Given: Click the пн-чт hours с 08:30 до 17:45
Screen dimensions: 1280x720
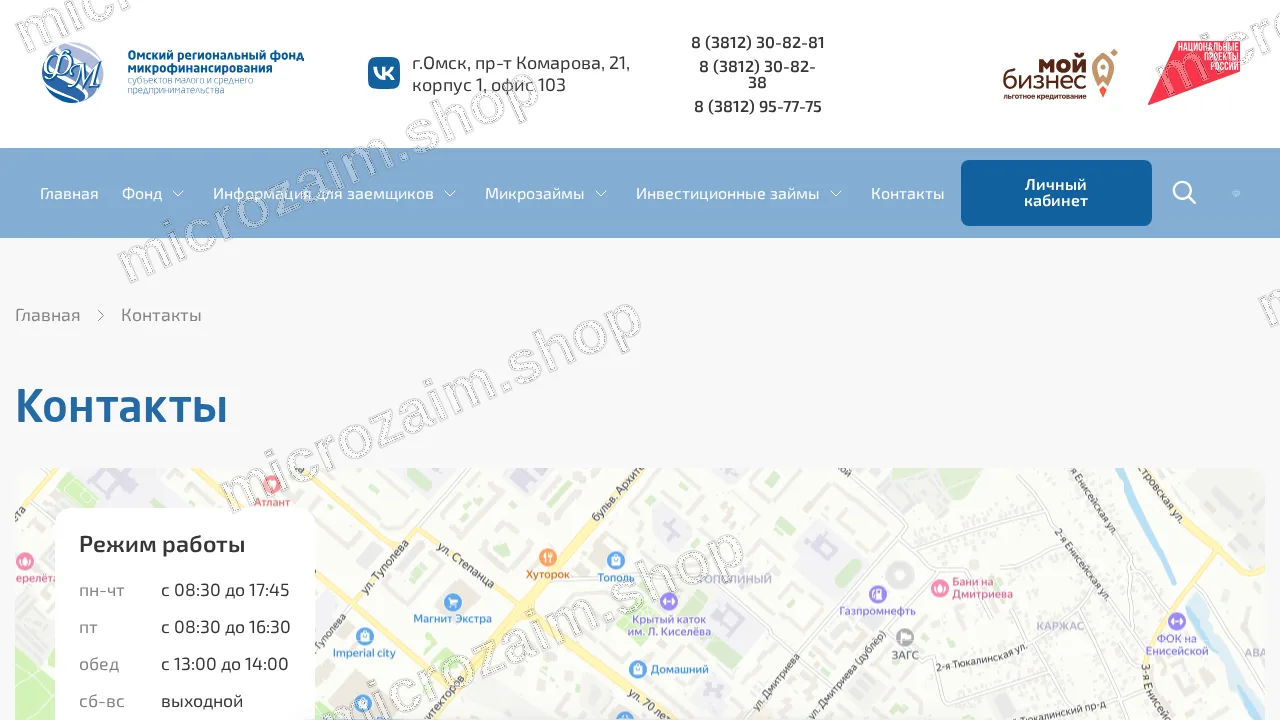Looking at the screenshot, I should coord(225,590).
